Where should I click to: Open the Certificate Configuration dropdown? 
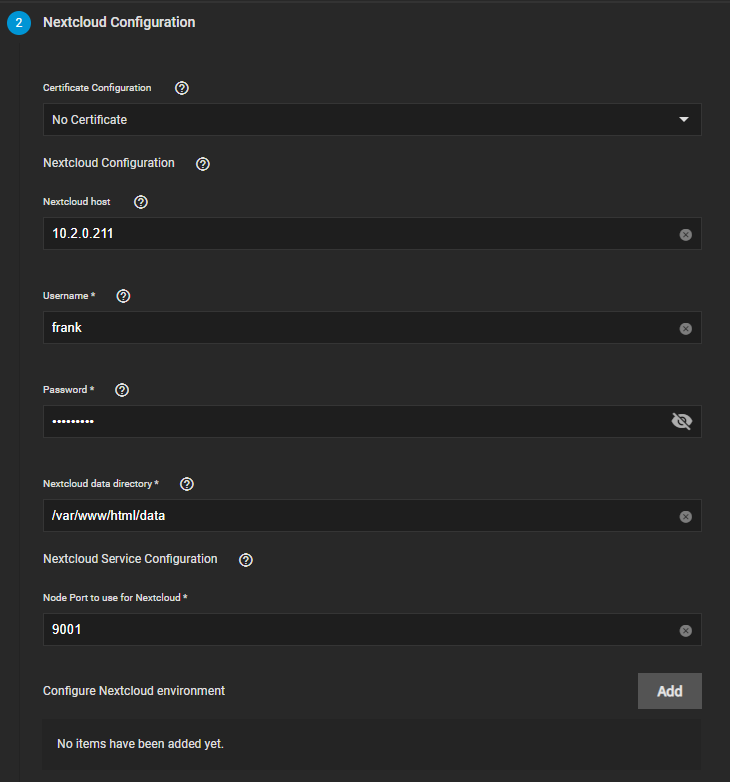pyautogui.click(x=372, y=120)
